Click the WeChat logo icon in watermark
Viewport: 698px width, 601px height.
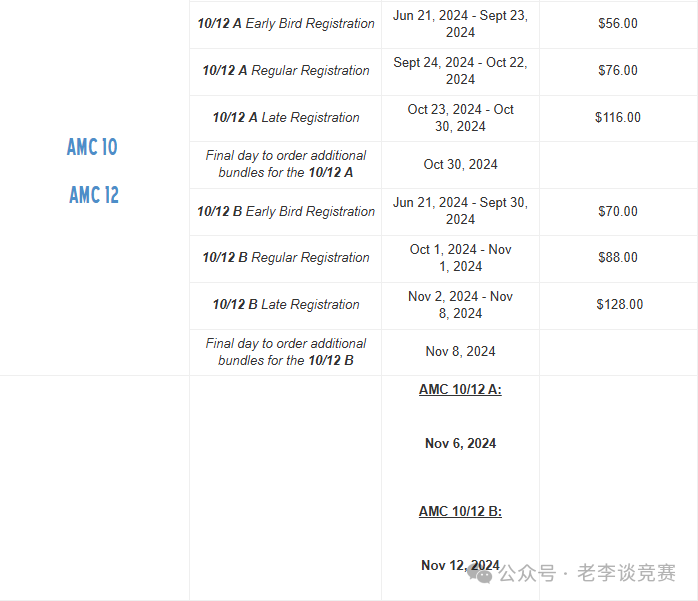click(479, 574)
